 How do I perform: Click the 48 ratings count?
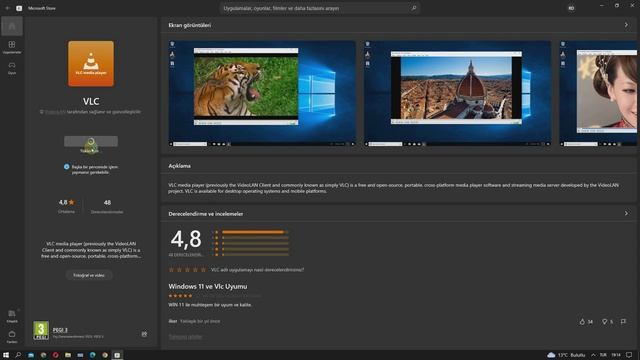107,202
